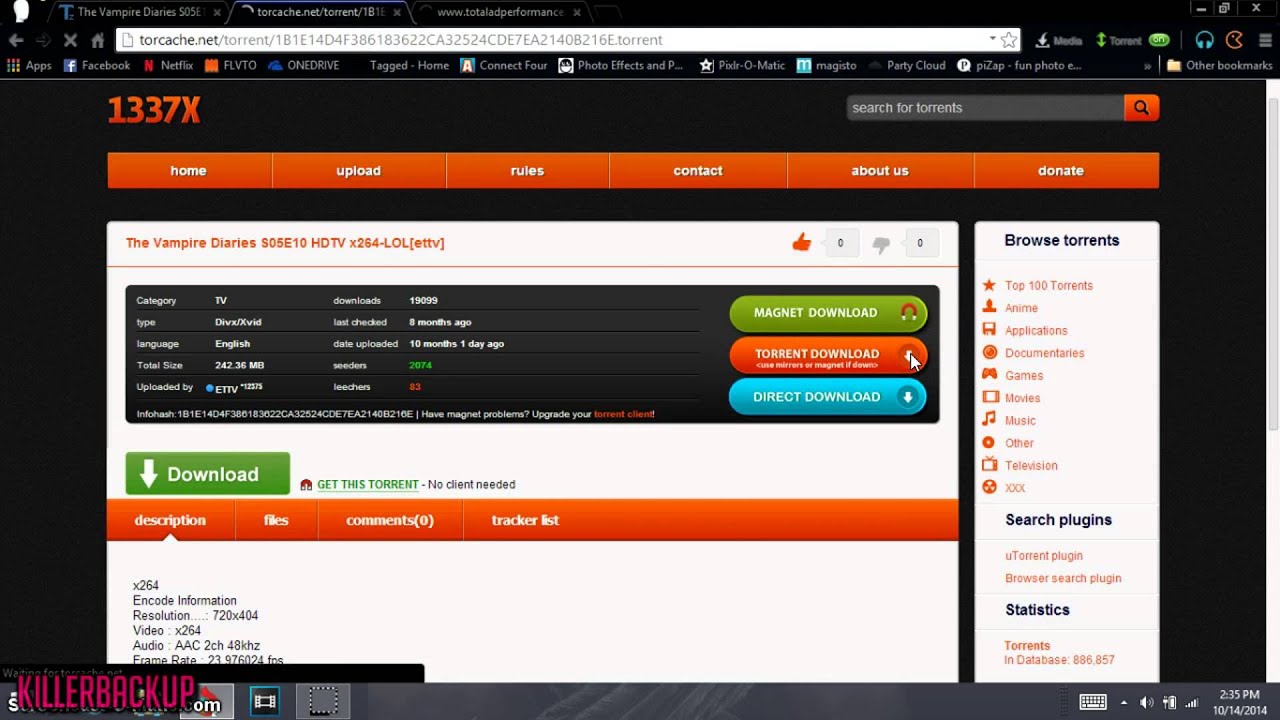This screenshot has height=720, width=1280.
Task: Open the Facebook bookmark
Action: pyautogui.click(x=97, y=65)
